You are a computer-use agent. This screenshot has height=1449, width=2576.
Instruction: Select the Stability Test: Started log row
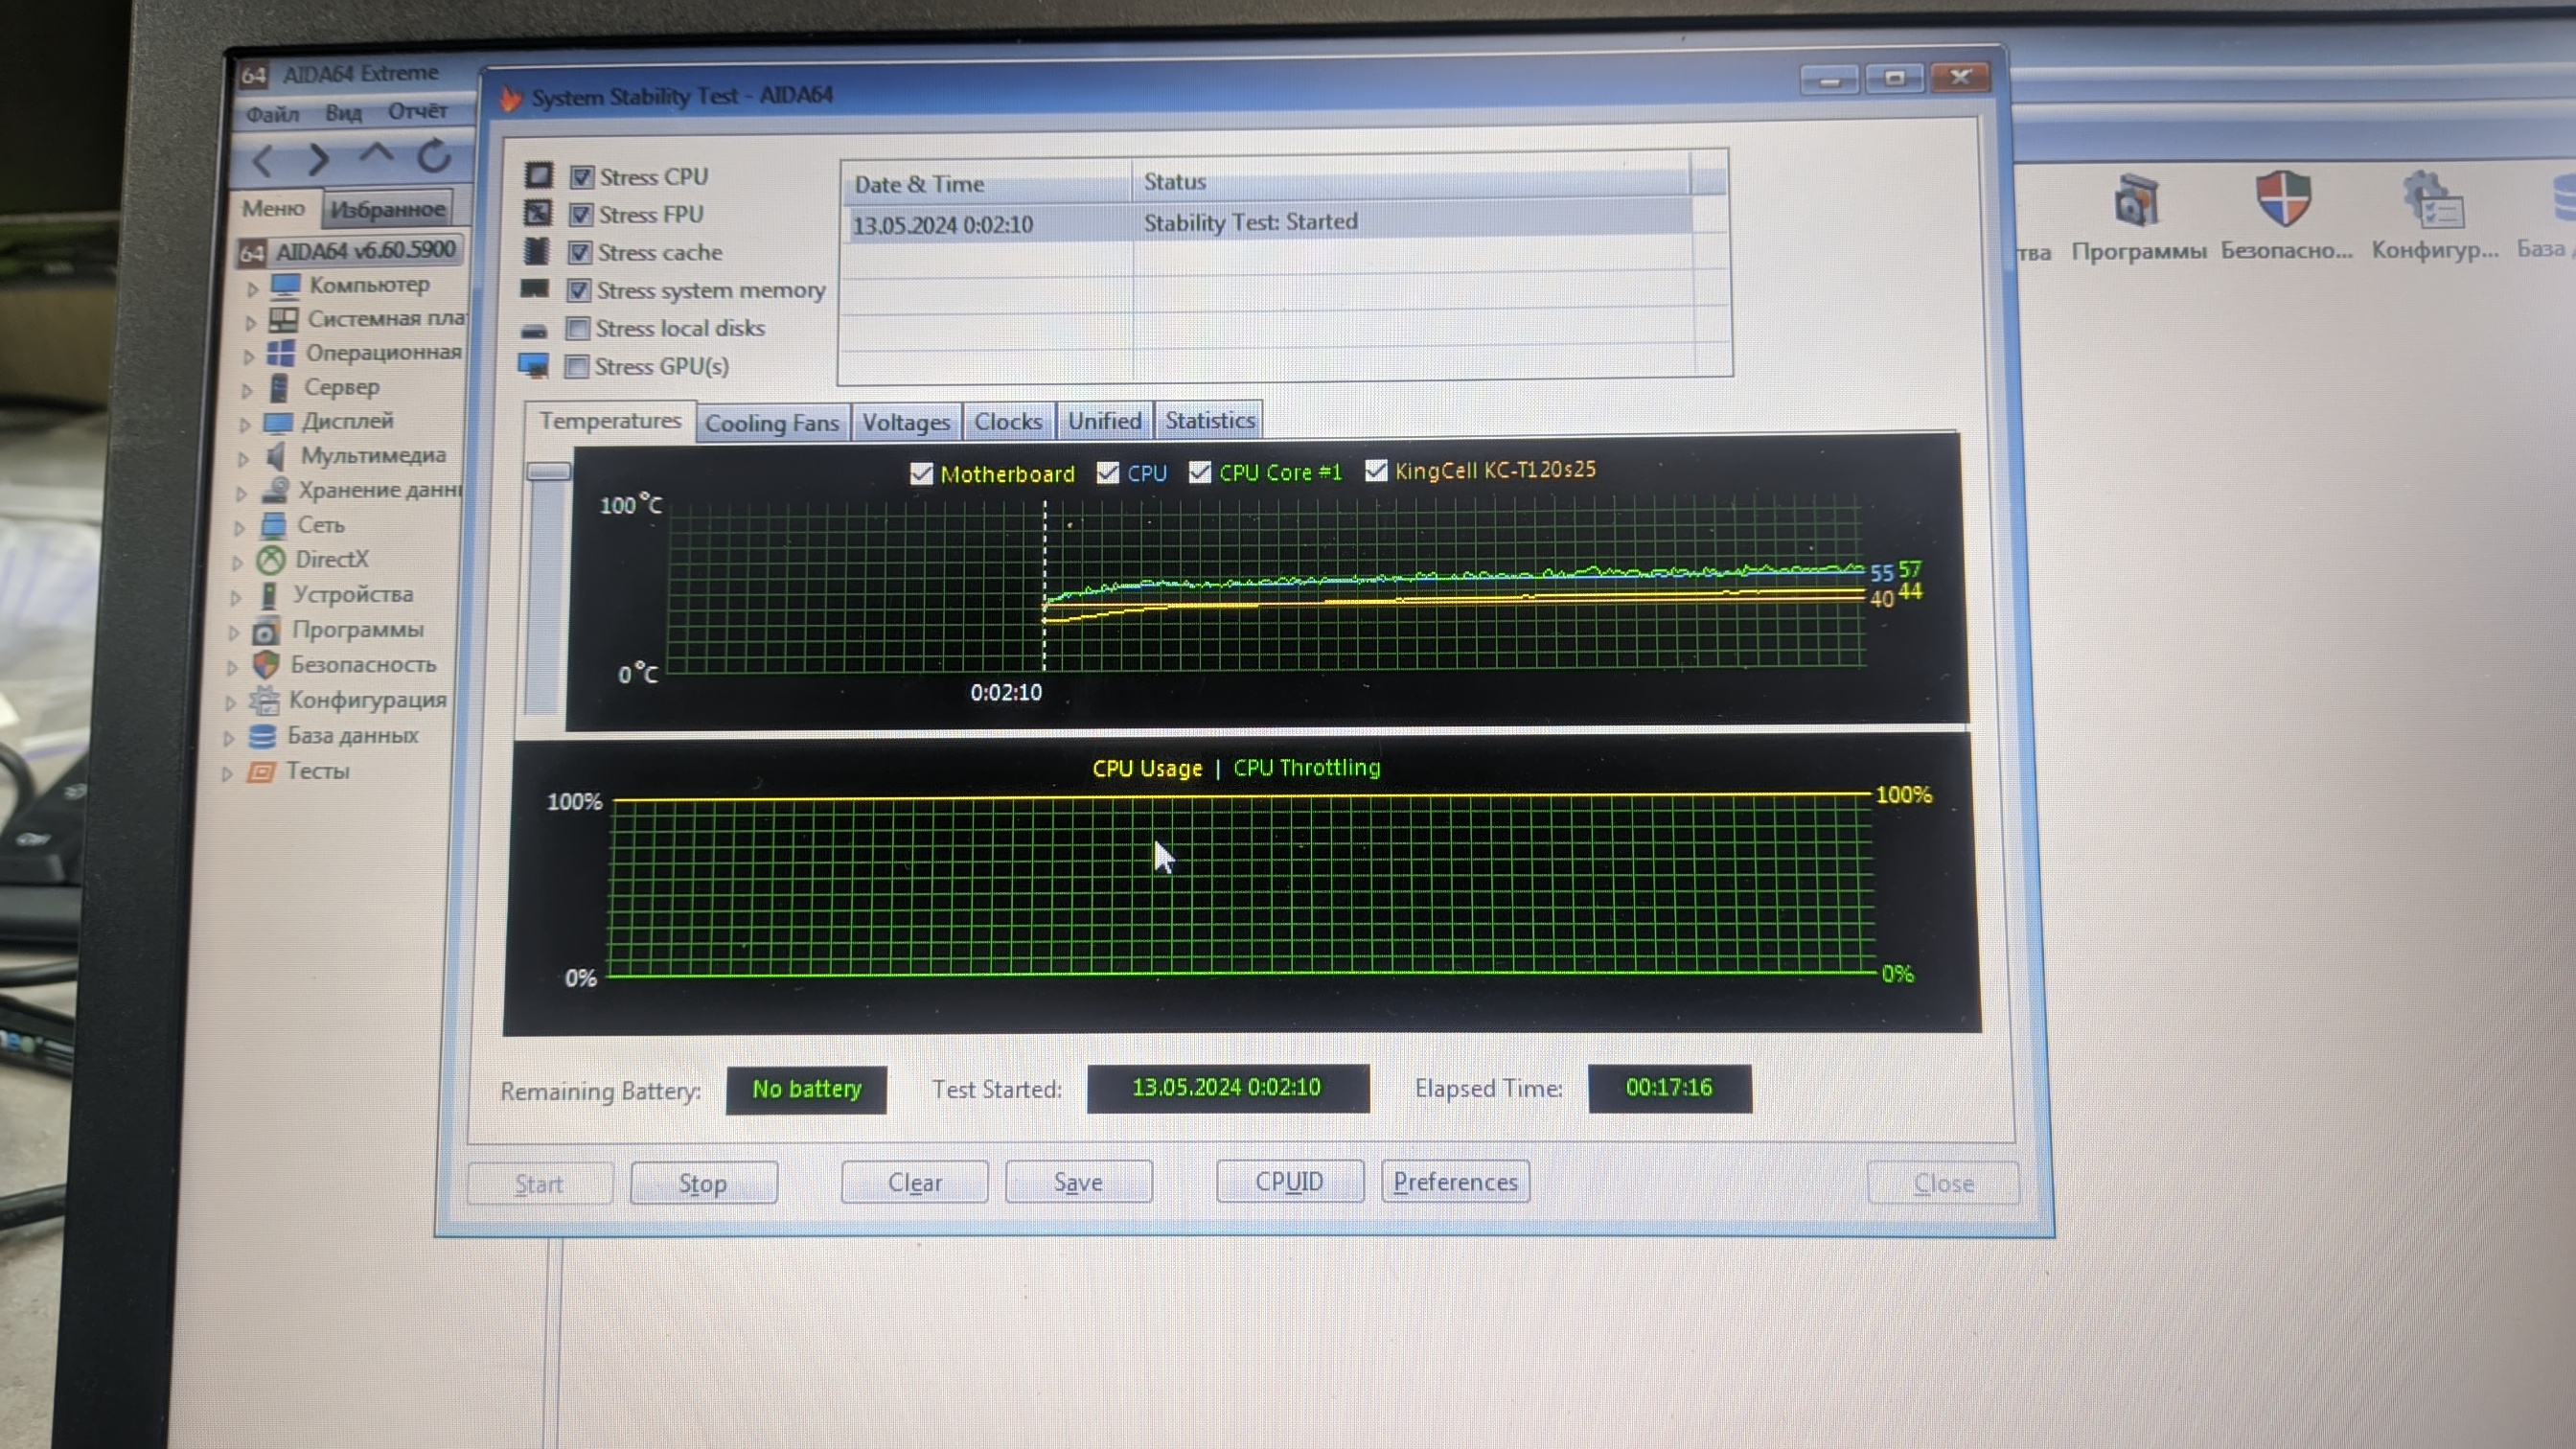[1270, 223]
